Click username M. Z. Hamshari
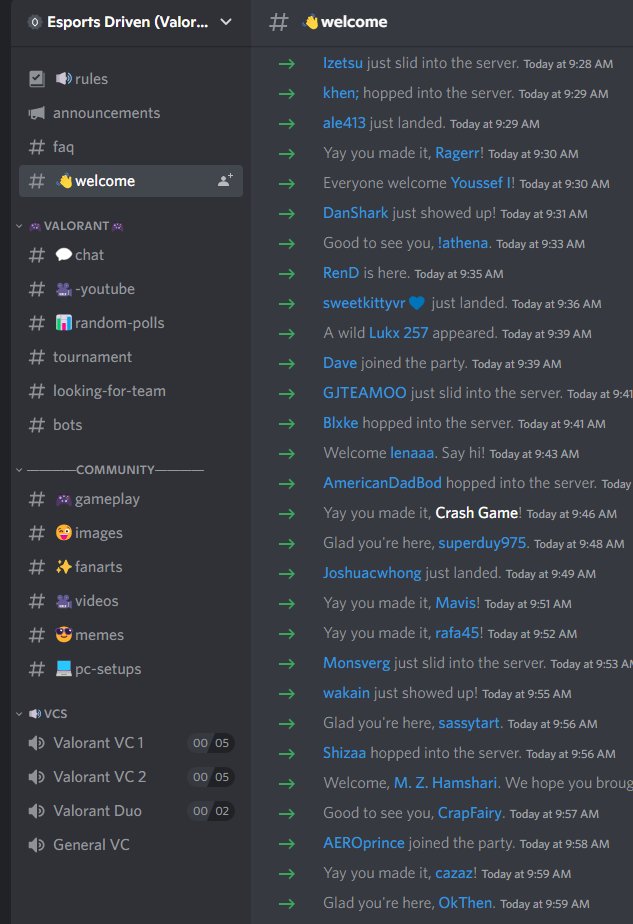This screenshot has width=633, height=924. click(x=446, y=783)
